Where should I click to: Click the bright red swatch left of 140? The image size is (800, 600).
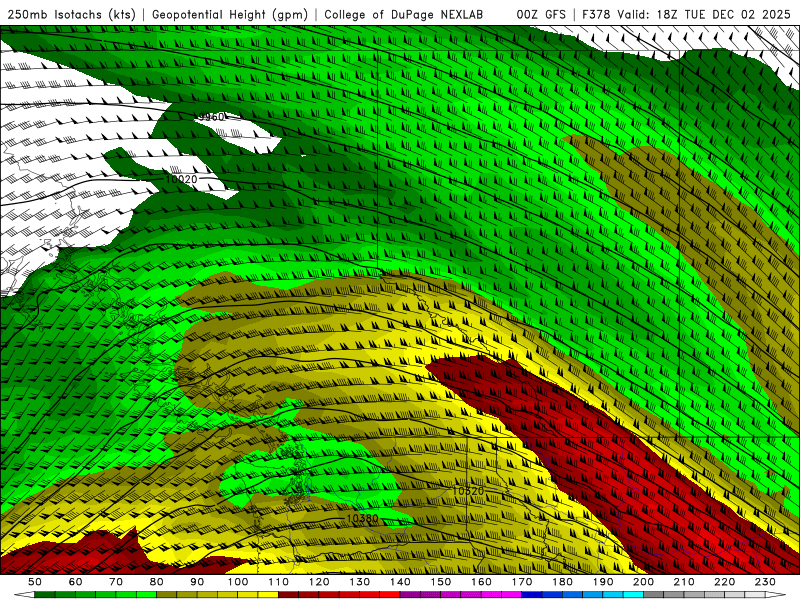[390, 595]
